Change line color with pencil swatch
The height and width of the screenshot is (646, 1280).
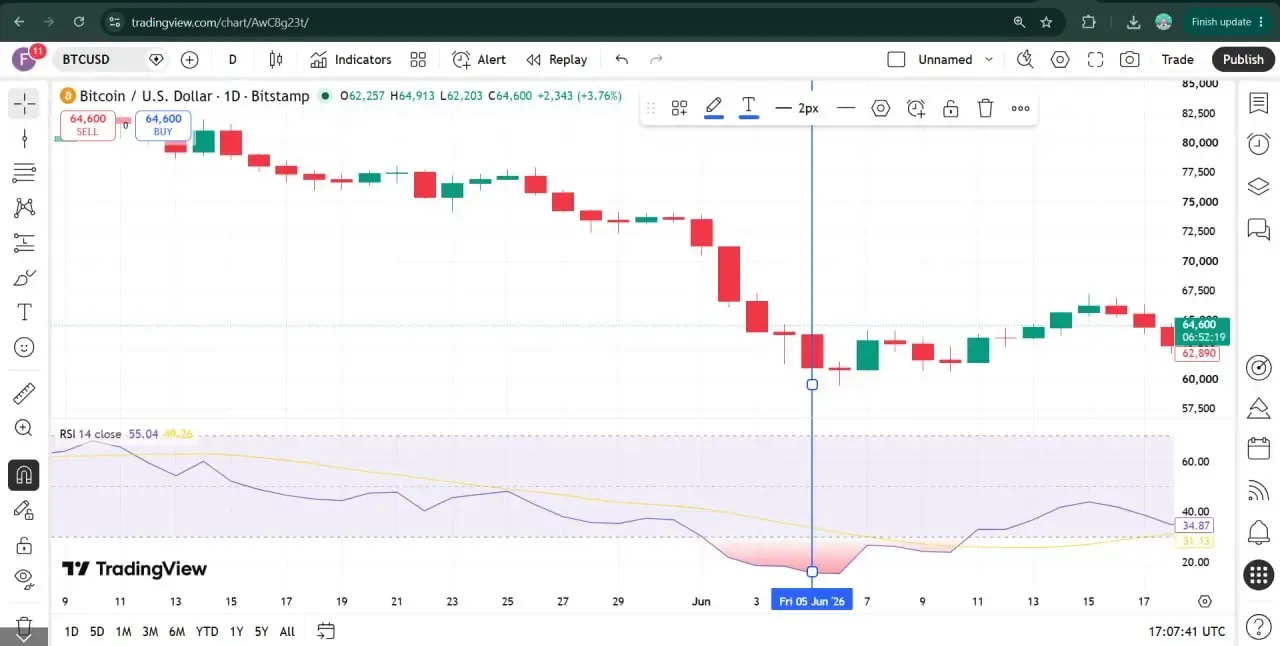point(714,108)
